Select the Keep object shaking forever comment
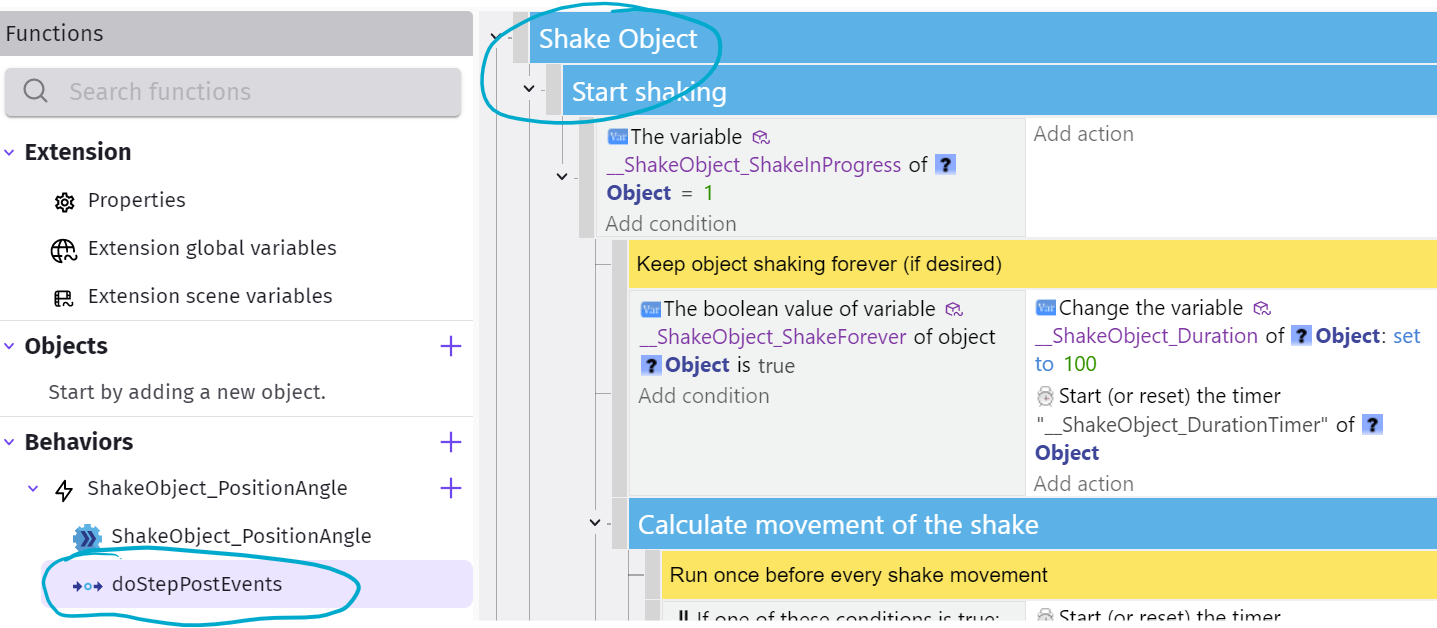The image size is (1437, 628). pos(818,265)
